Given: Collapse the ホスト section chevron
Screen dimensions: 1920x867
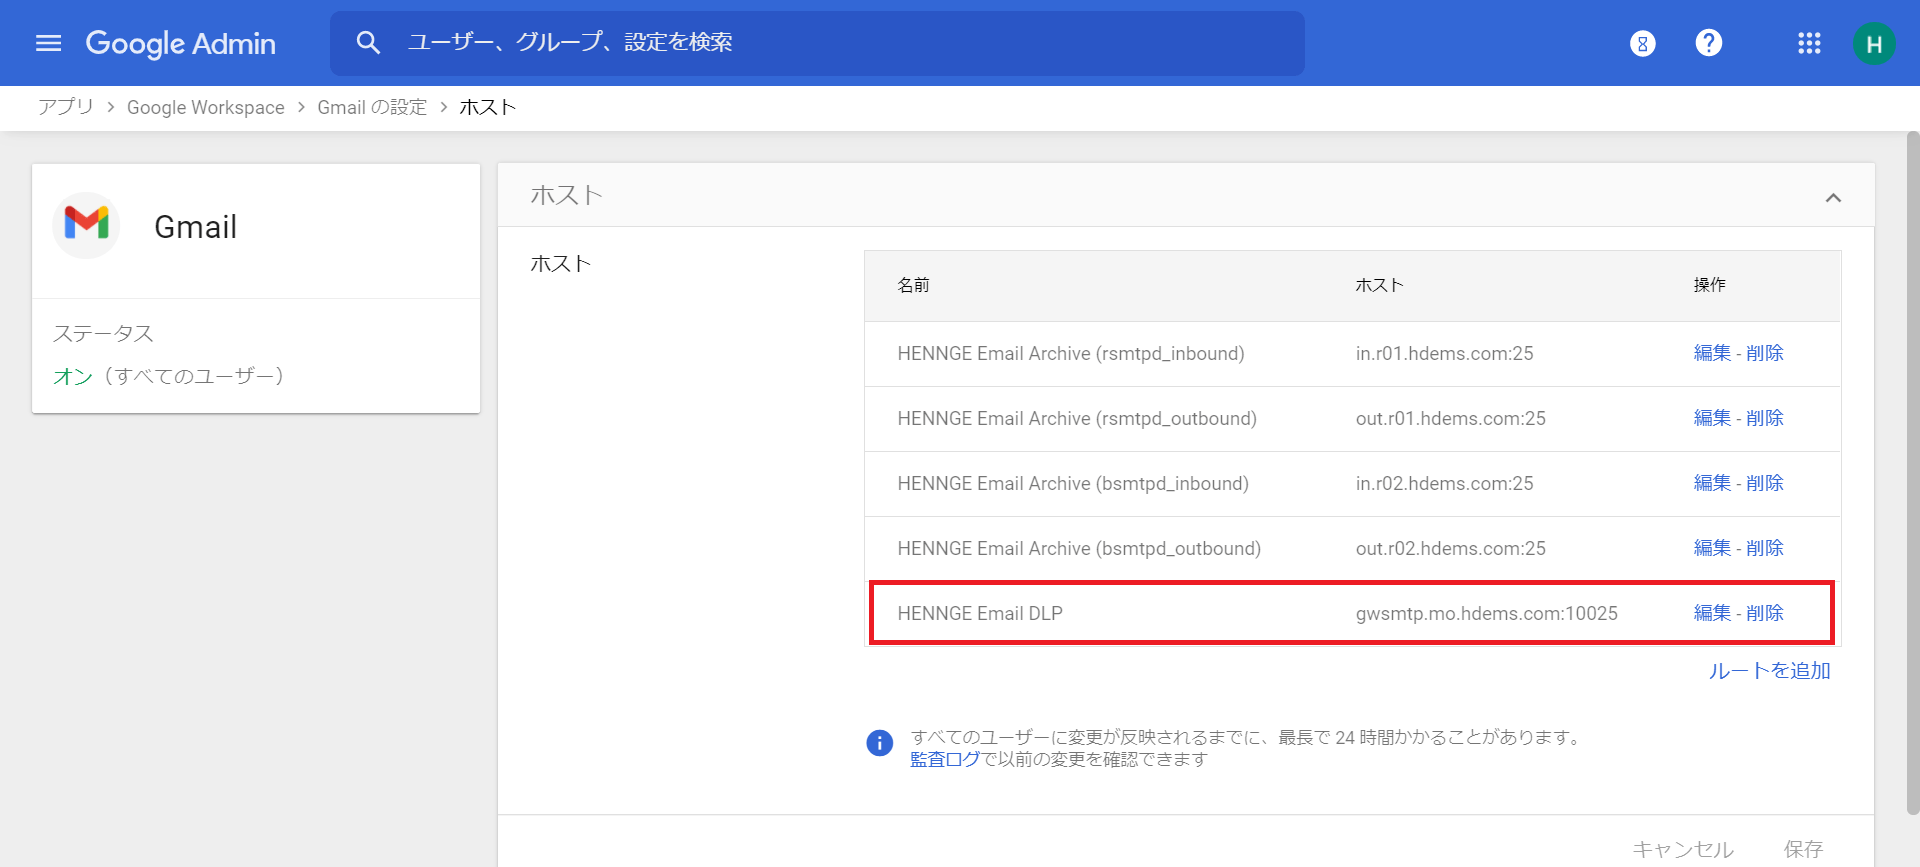Looking at the screenshot, I should (1832, 197).
